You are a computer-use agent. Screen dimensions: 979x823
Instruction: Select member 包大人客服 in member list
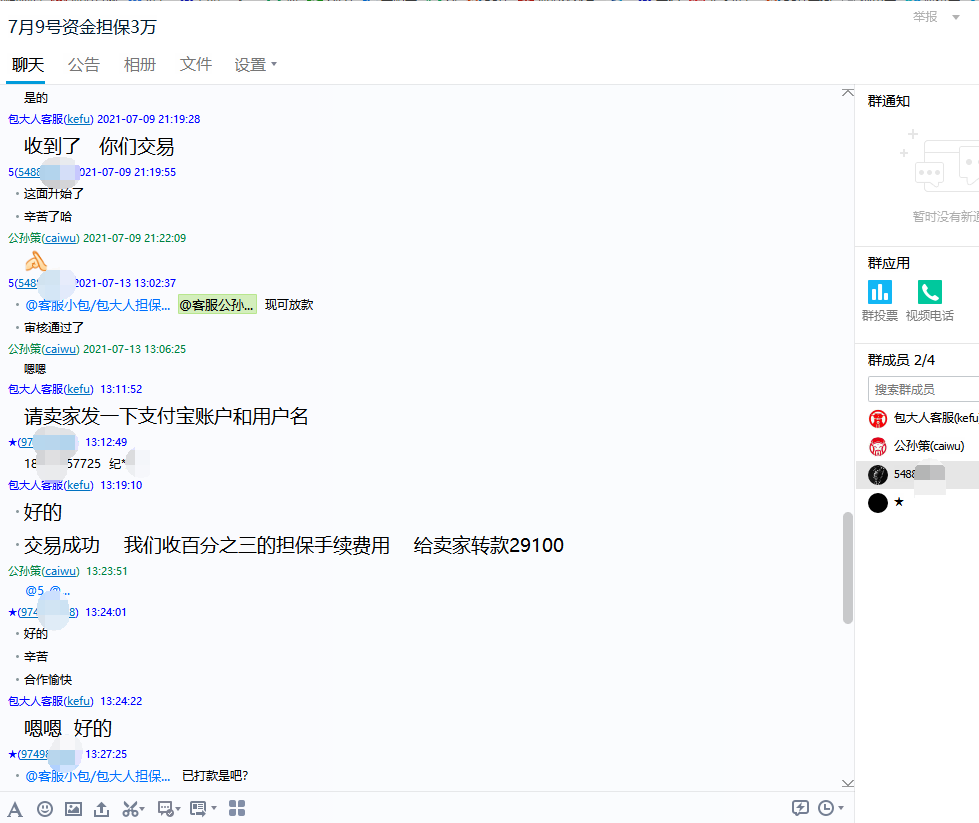coord(923,418)
